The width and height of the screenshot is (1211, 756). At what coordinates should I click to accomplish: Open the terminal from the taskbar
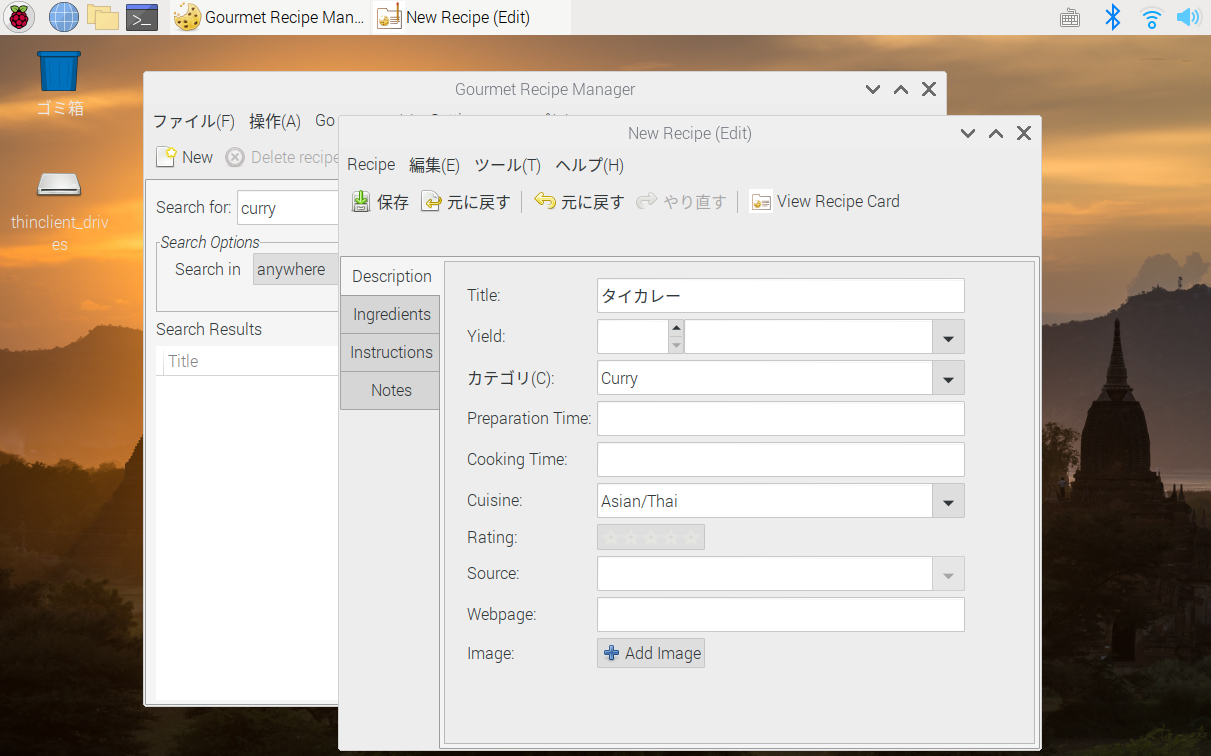(x=141, y=16)
